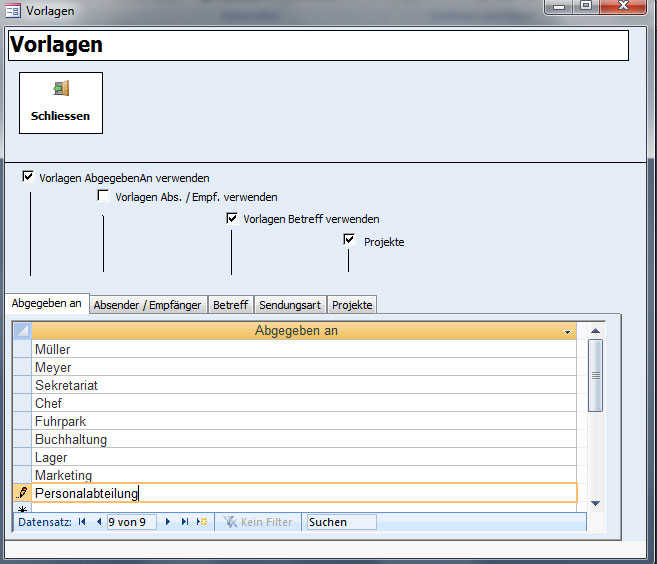Click in the Personalabteilung edit cell
The height and width of the screenshot is (564, 657).
pos(304,493)
